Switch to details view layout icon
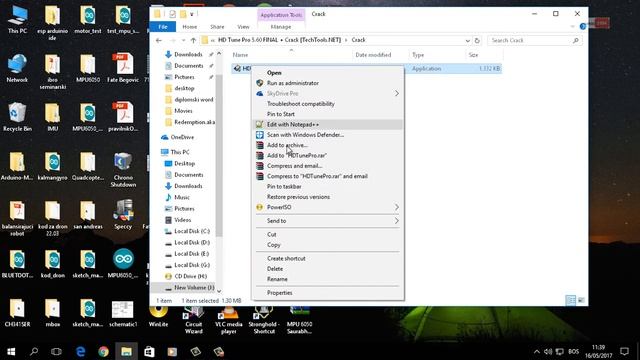Image resolution: width=640 pixels, height=360 pixels. tap(571, 300)
